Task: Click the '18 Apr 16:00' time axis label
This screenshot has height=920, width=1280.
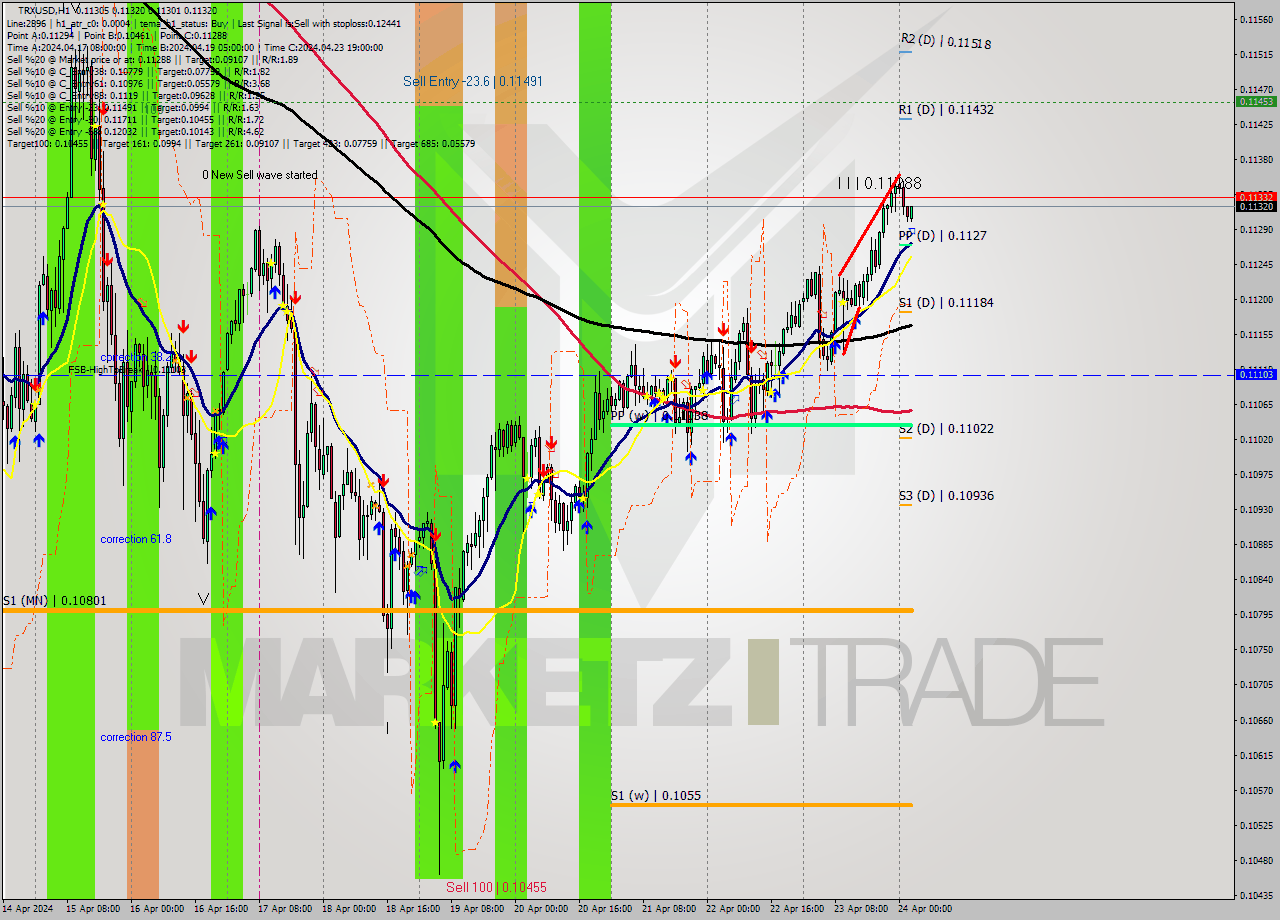Action: point(413,909)
